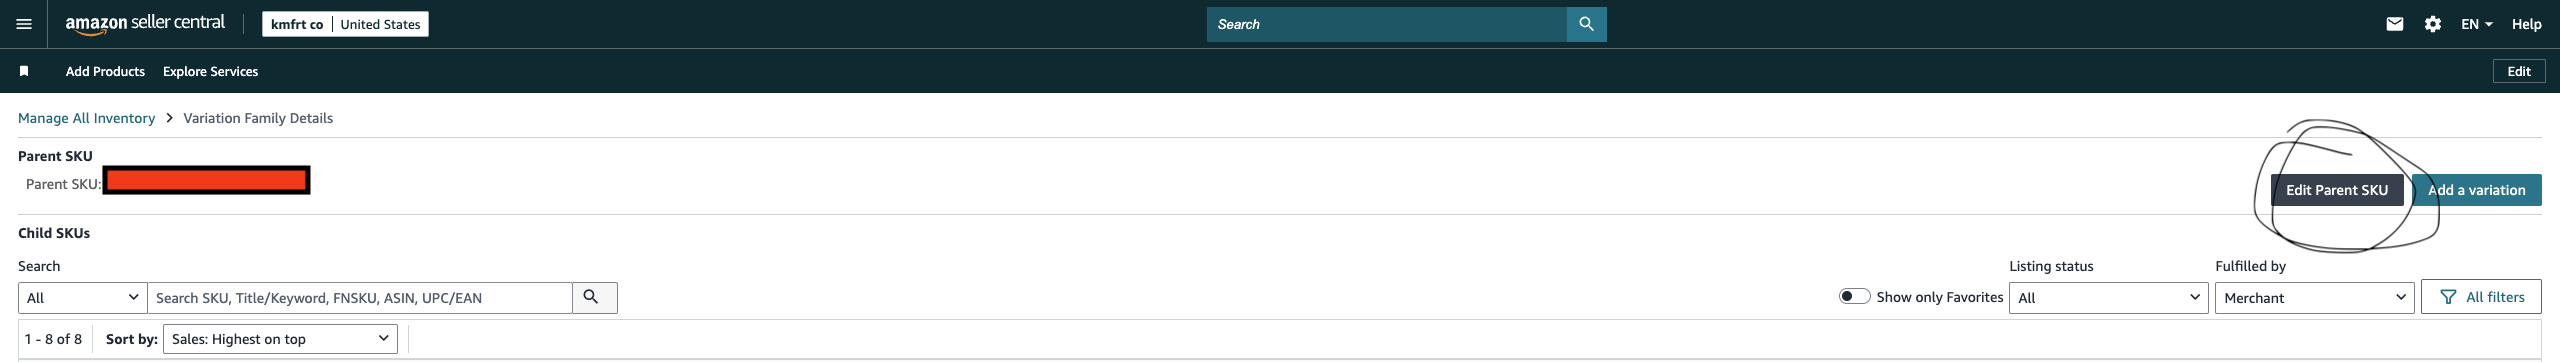Expand the Fulfilled by Merchant dropdown
This screenshot has width=2560, height=362.
pyautogui.click(x=2314, y=298)
